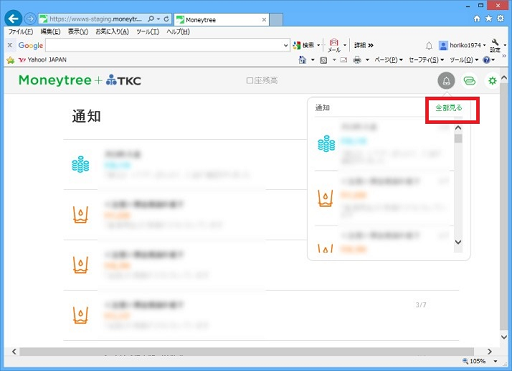Click the Google toolbar search button
The image size is (512, 371).
point(304,45)
